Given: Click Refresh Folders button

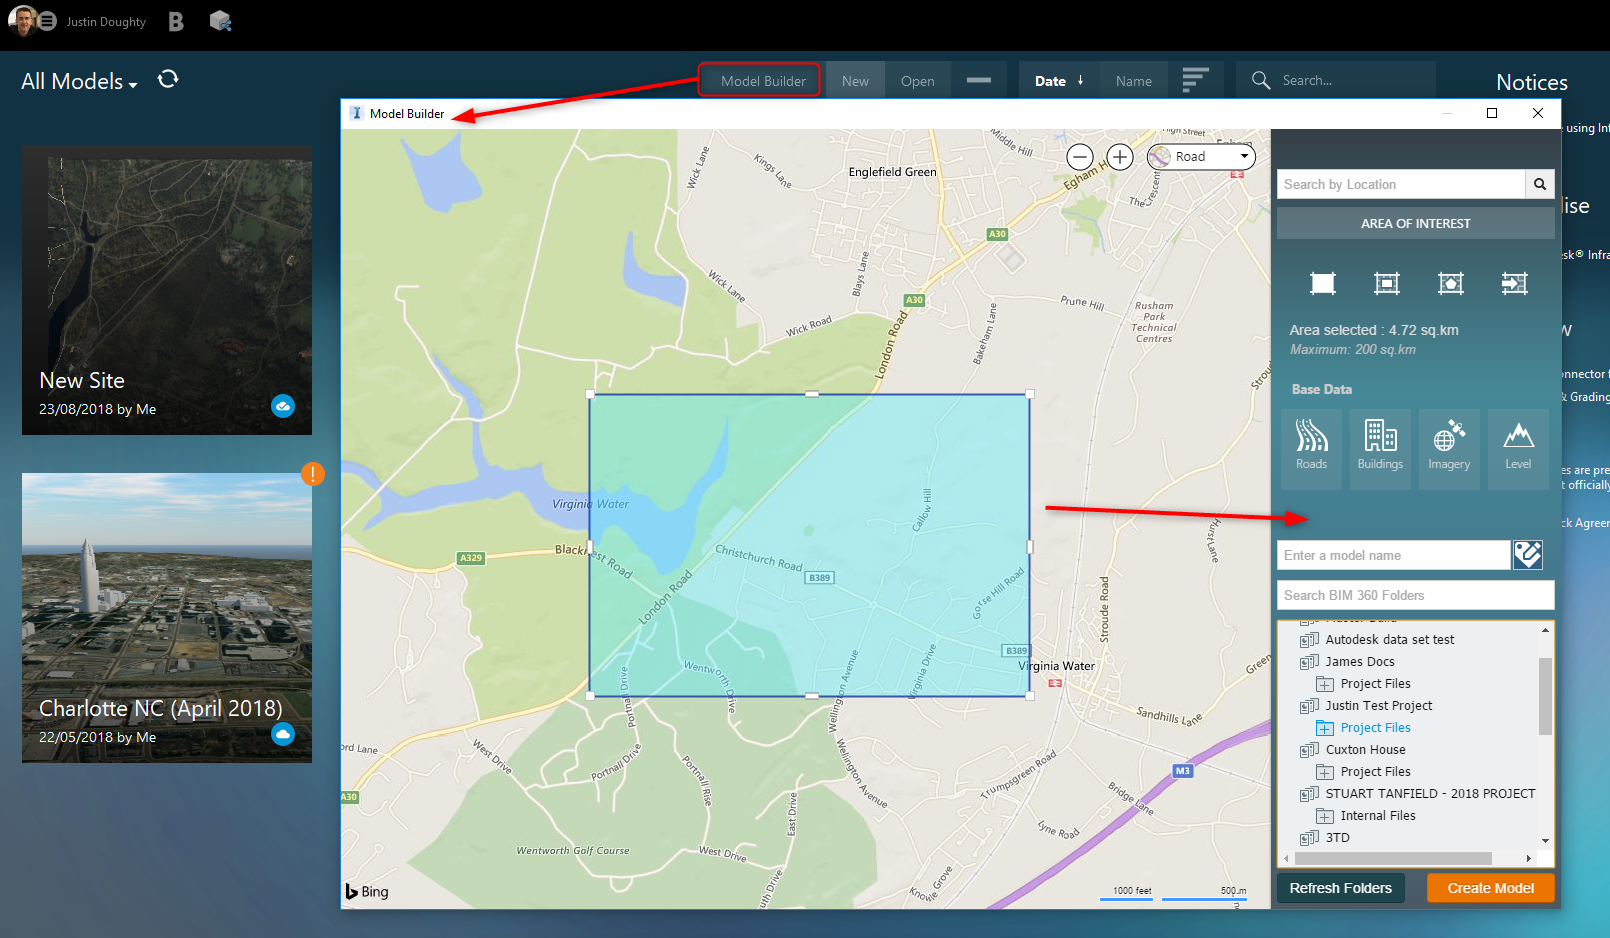Looking at the screenshot, I should pyautogui.click(x=1340, y=888).
